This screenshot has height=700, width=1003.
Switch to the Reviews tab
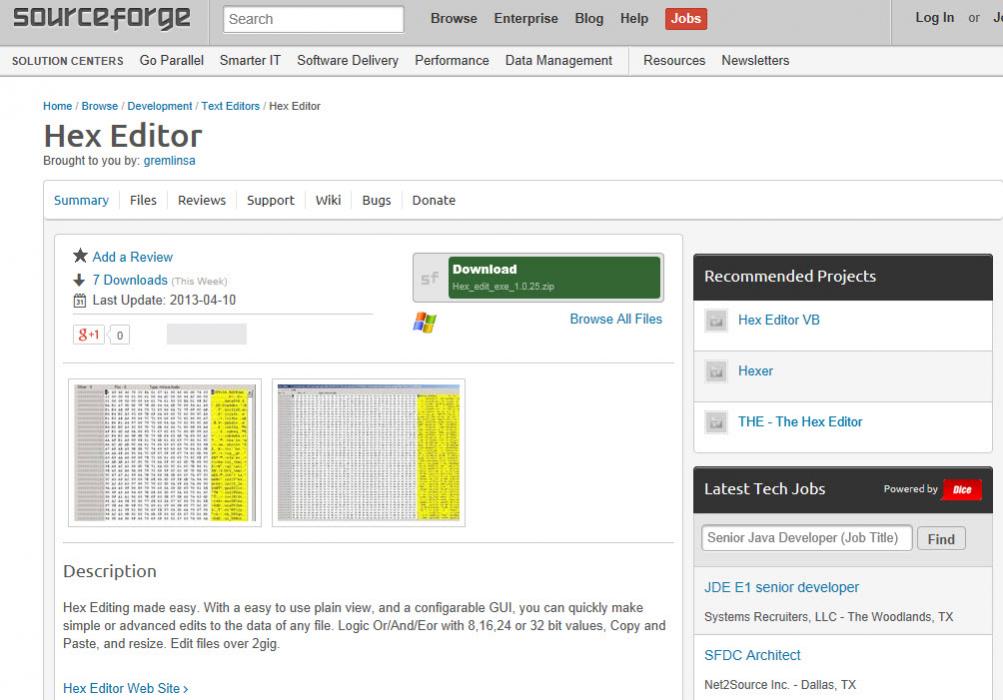[201, 200]
